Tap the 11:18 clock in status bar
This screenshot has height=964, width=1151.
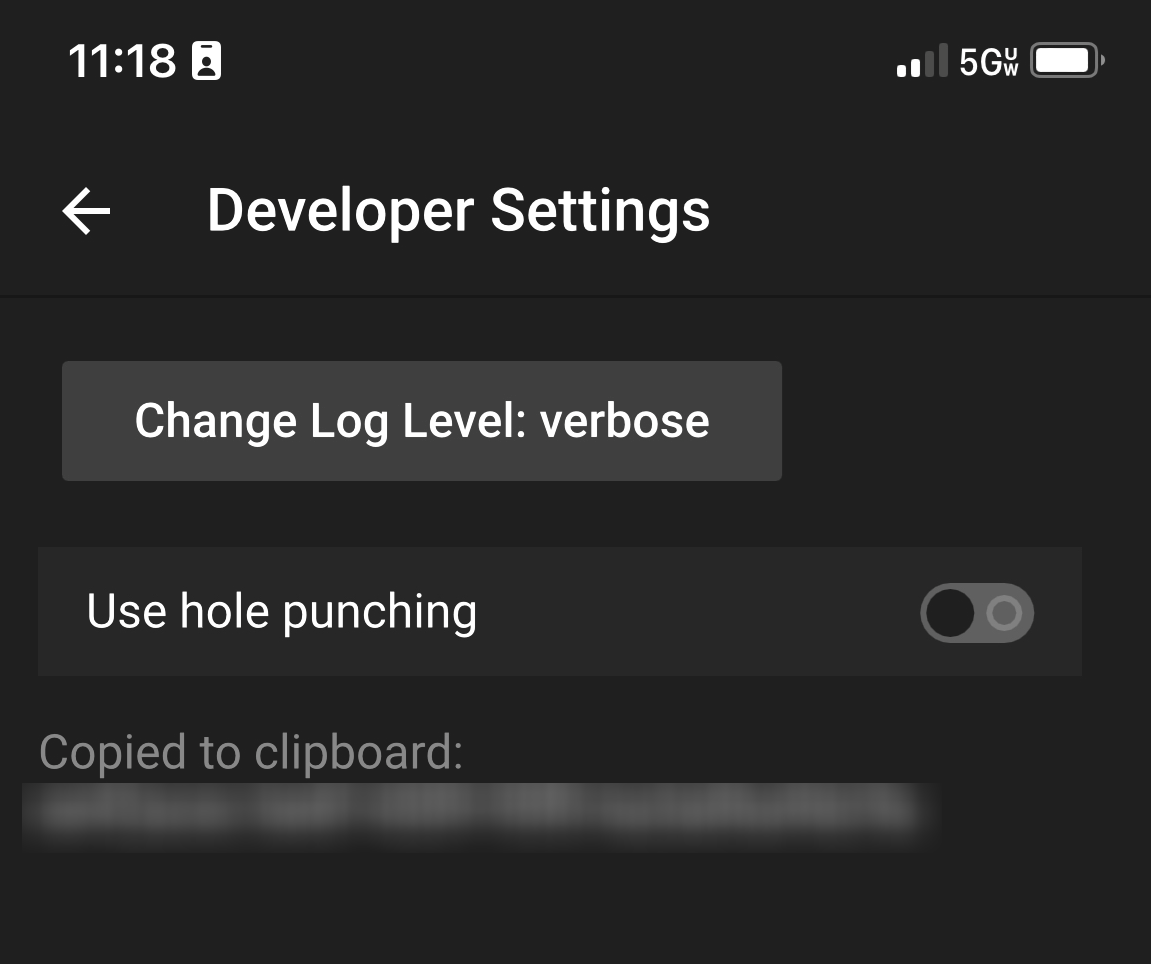point(122,60)
